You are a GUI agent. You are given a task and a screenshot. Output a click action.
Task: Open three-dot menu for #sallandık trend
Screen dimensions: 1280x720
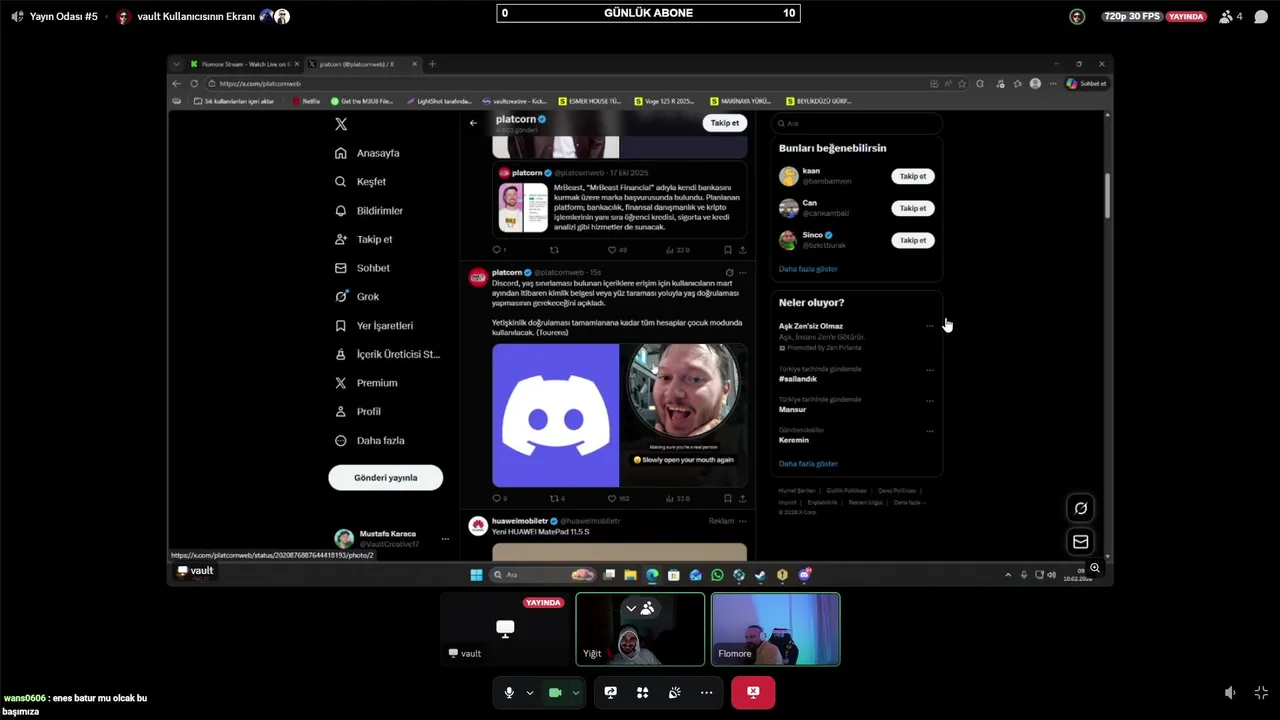coord(930,370)
